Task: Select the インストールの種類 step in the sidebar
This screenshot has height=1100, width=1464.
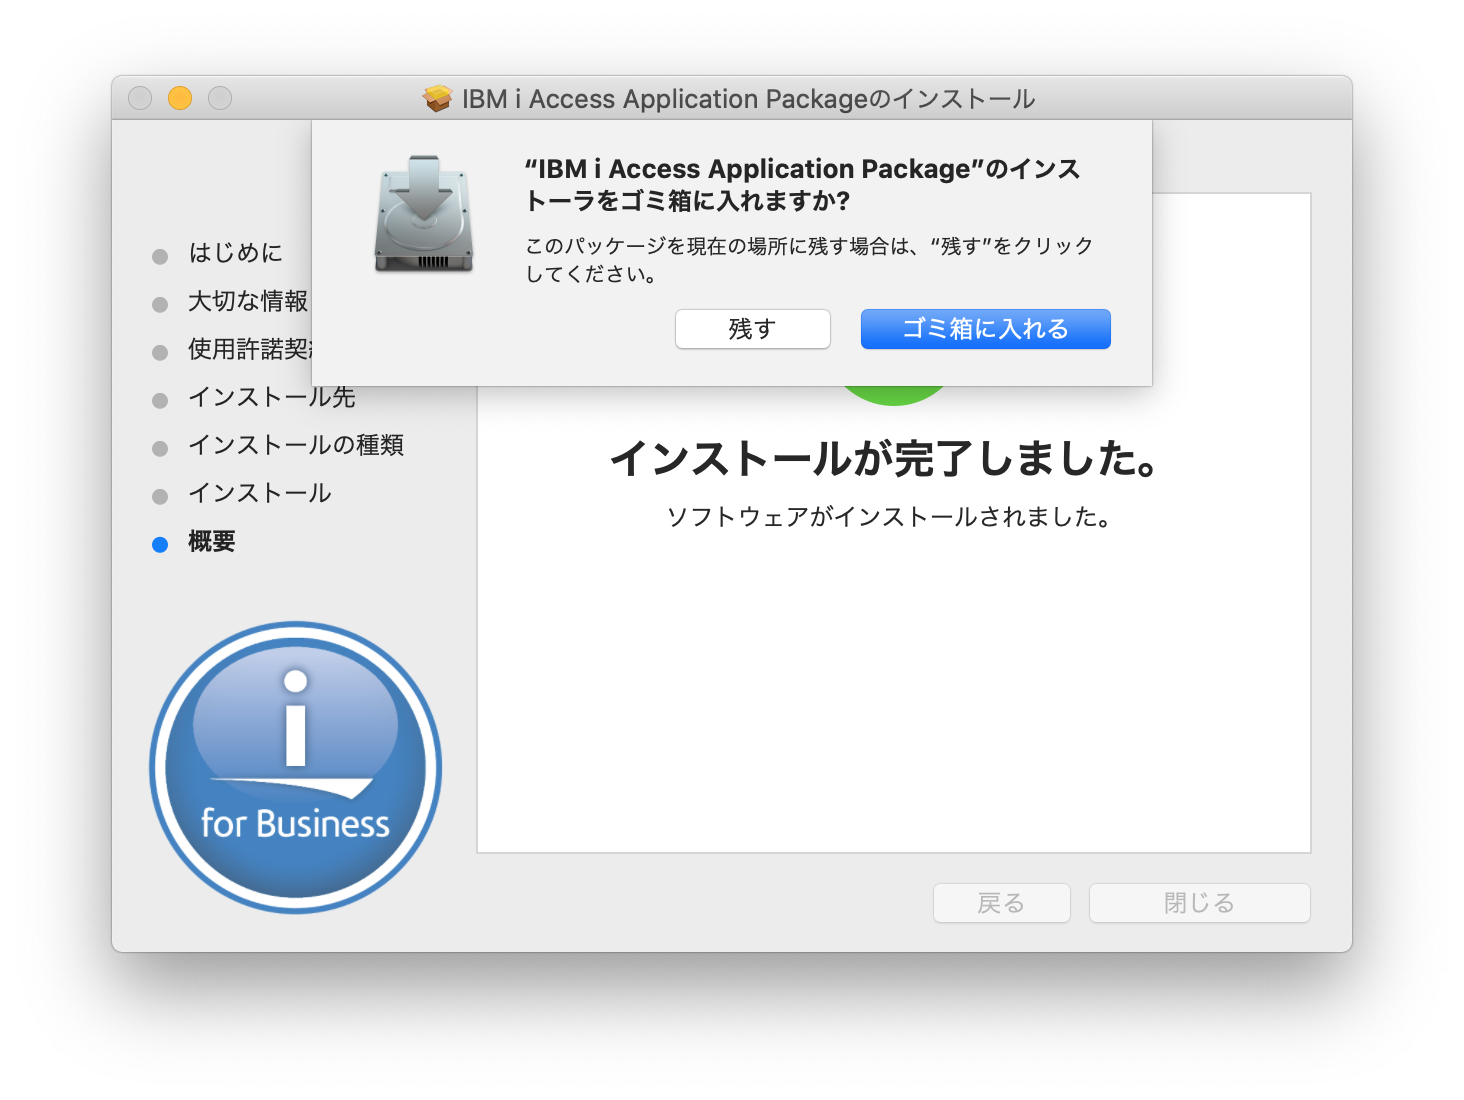Action: [x=296, y=445]
